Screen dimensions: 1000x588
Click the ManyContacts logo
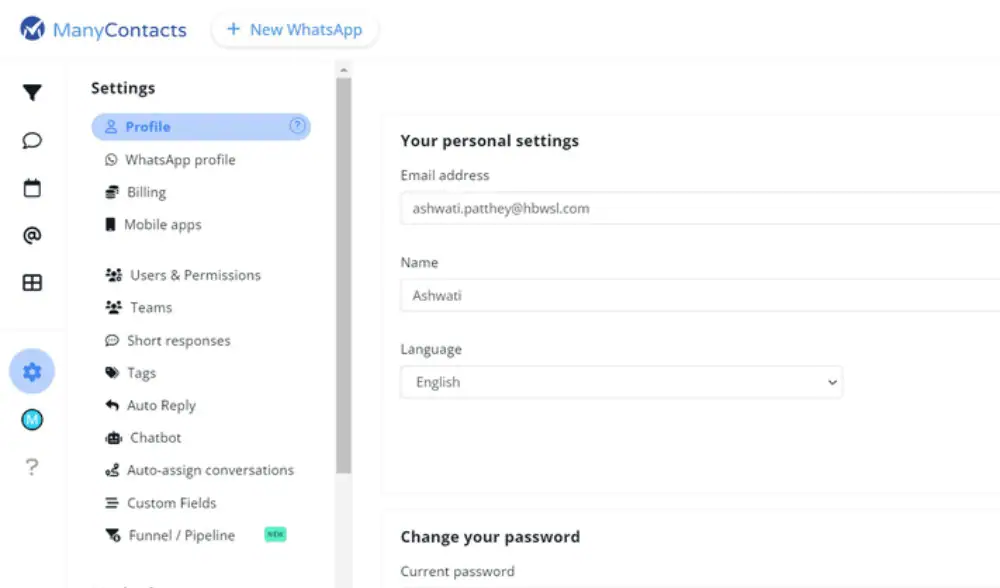click(104, 30)
